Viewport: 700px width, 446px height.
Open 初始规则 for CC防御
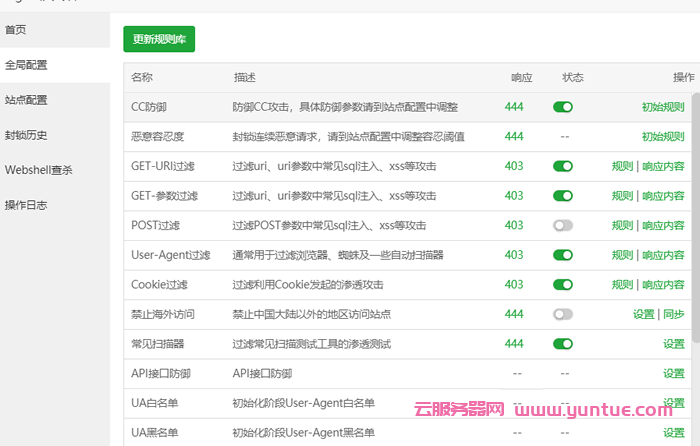point(662,107)
